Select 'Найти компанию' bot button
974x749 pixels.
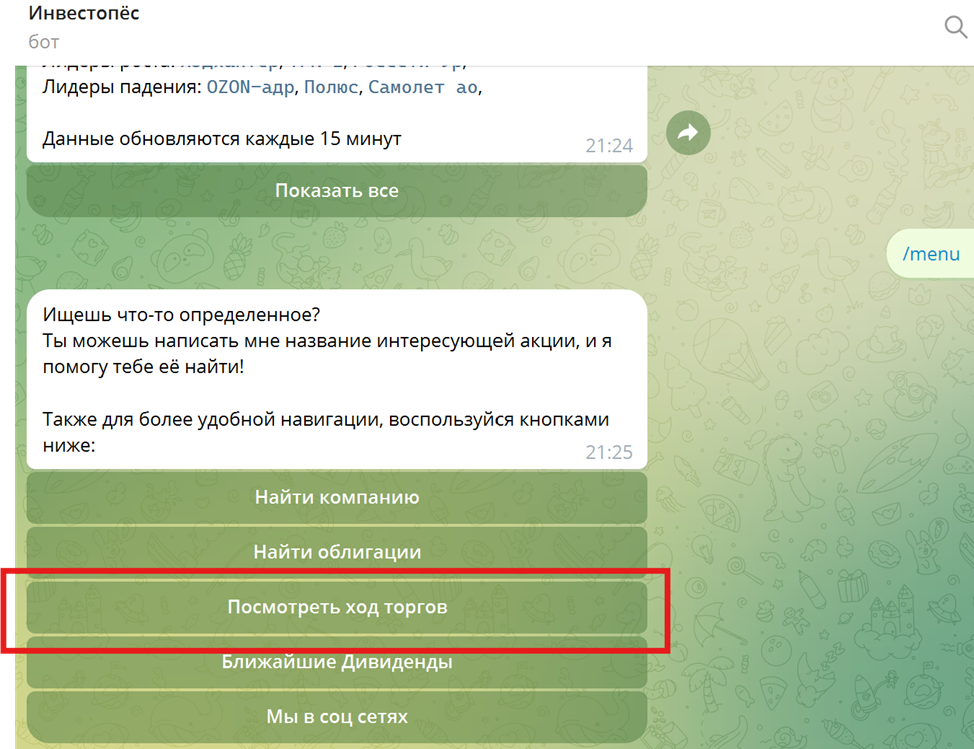click(x=337, y=497)
